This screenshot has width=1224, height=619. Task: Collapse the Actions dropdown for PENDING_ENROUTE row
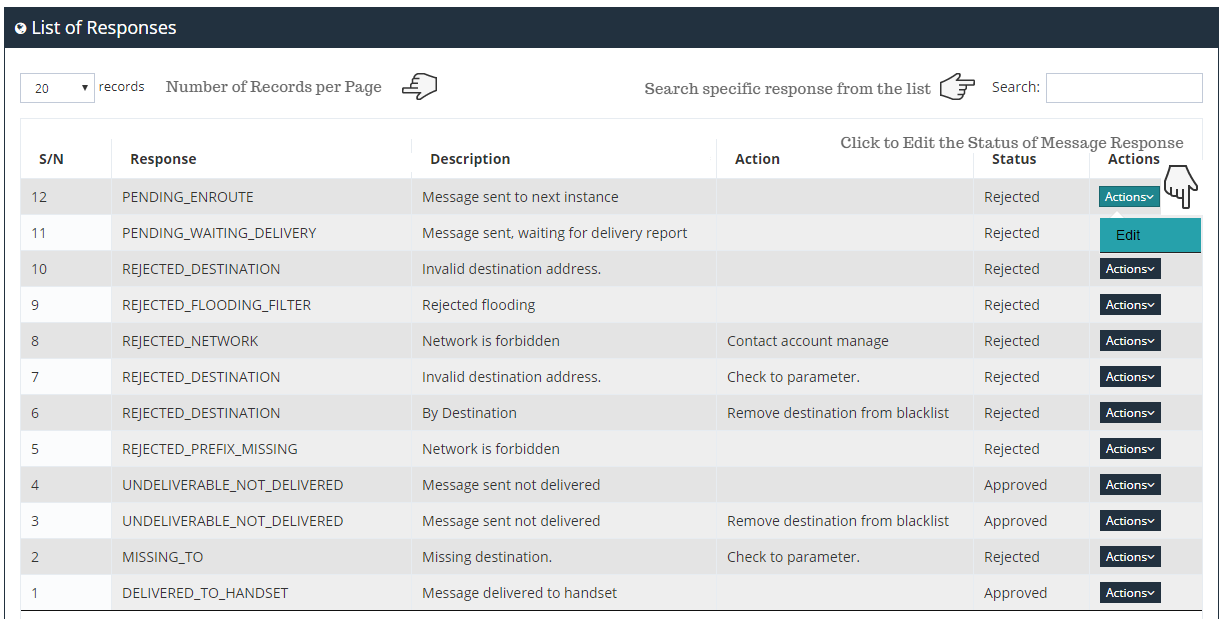pos(1129,197)
